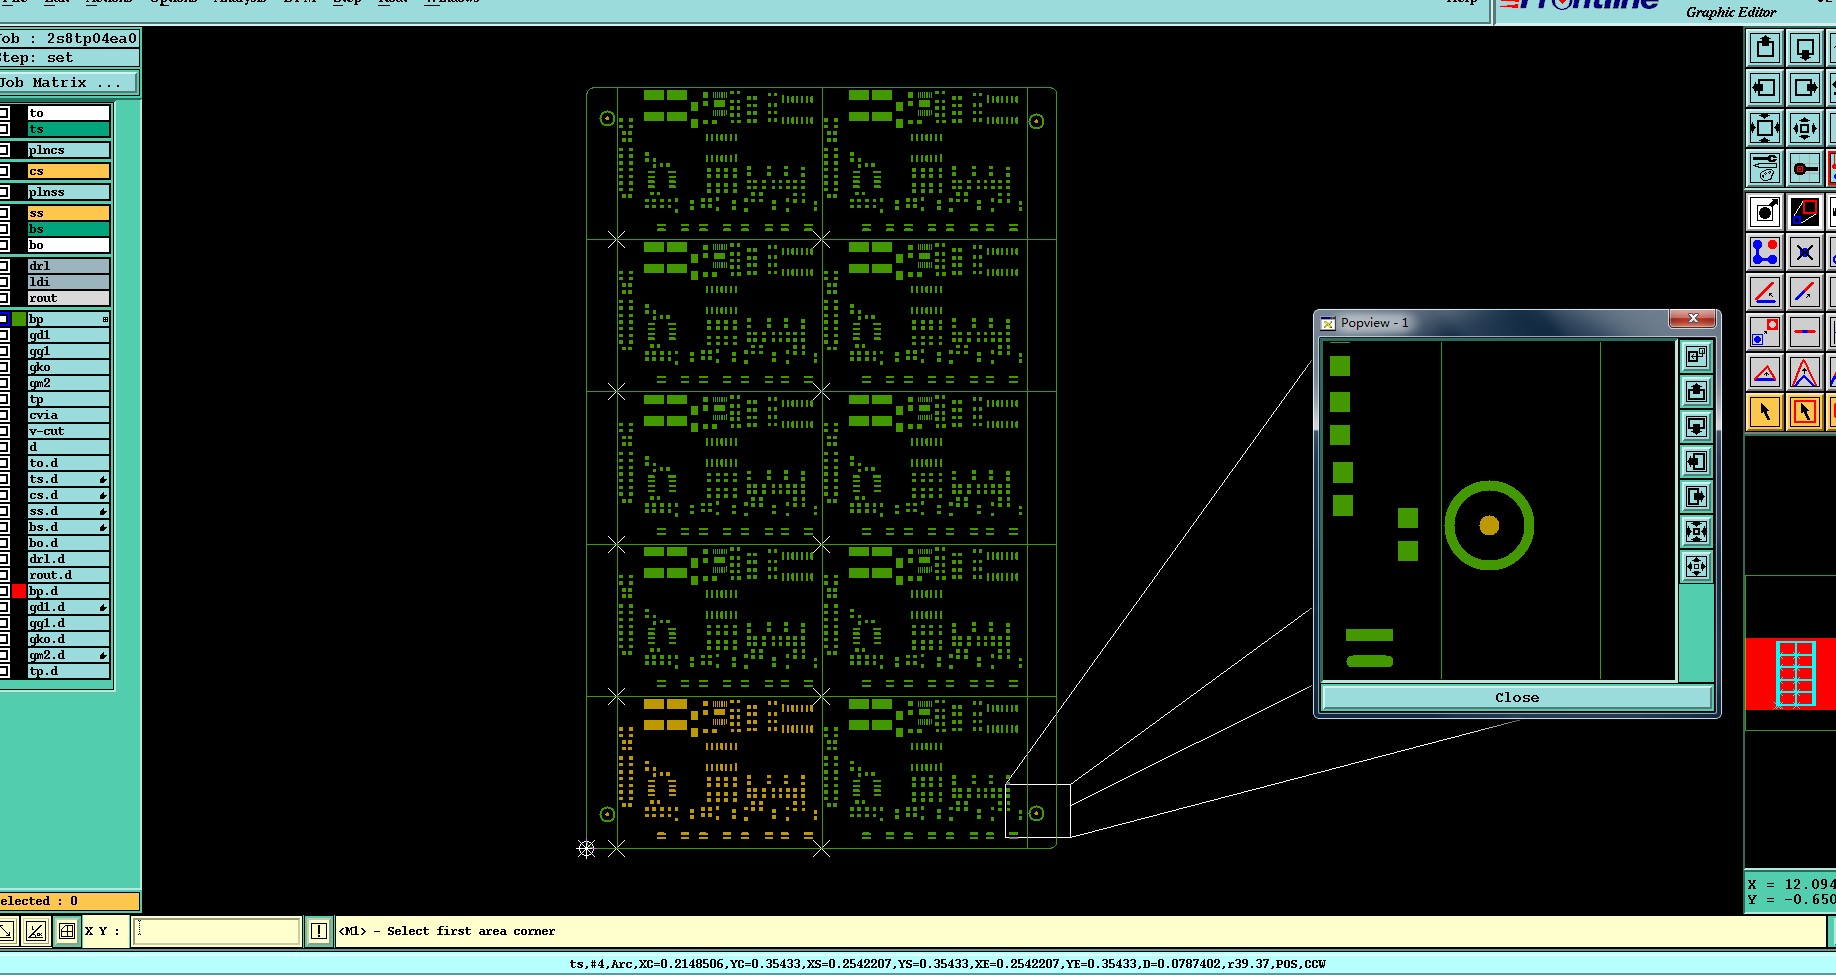This screenshot has width=1836, height=975.
Task: Click the red panel overview thumbnail
Action: (1790, 674)
